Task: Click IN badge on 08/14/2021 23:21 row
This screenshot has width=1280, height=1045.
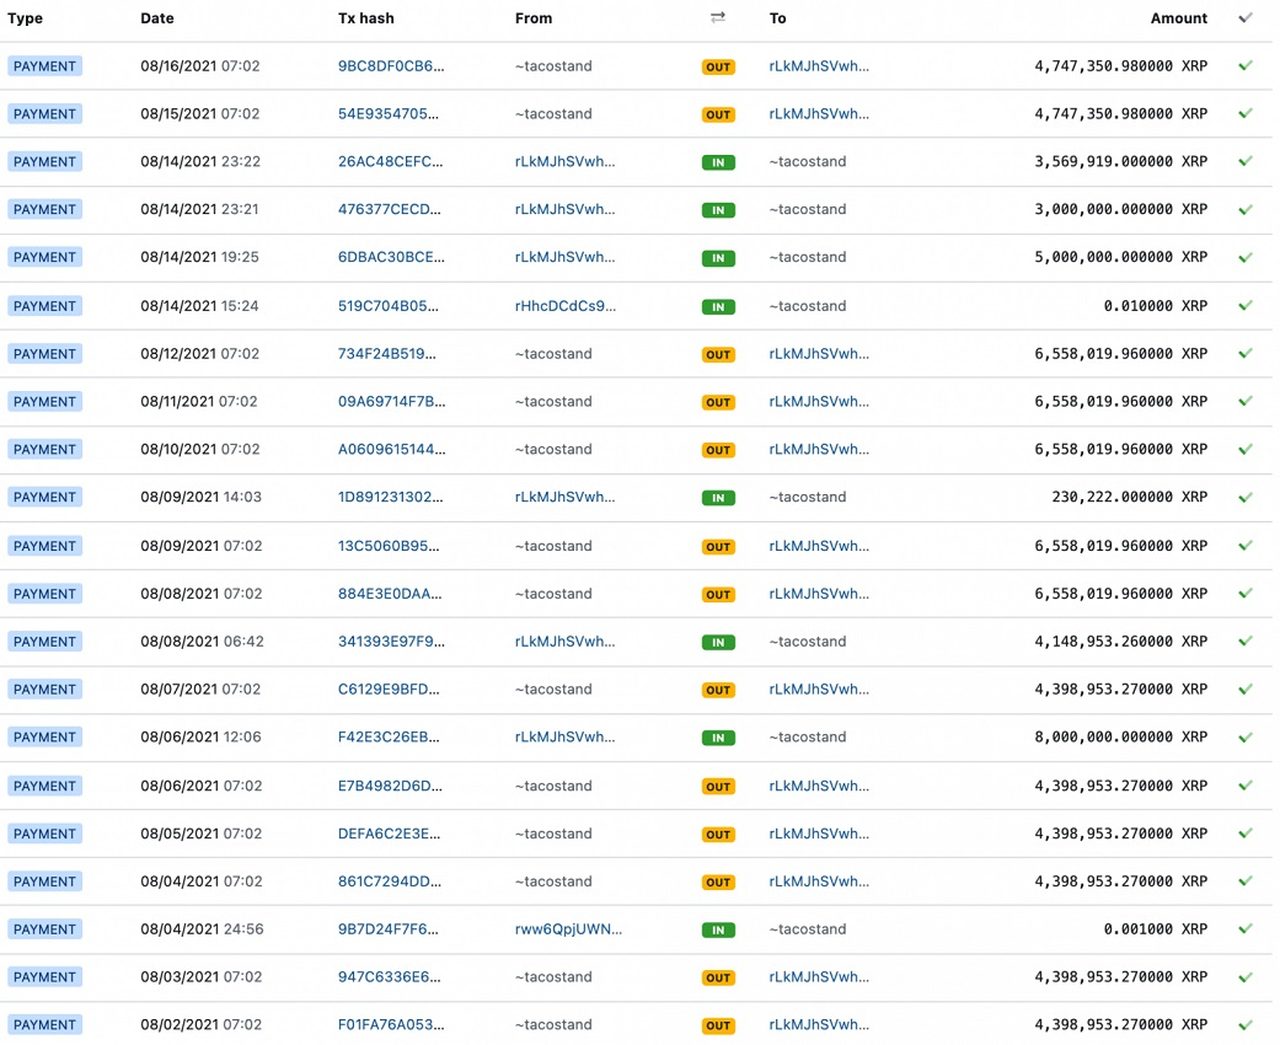Action: (x=718, y=210)
